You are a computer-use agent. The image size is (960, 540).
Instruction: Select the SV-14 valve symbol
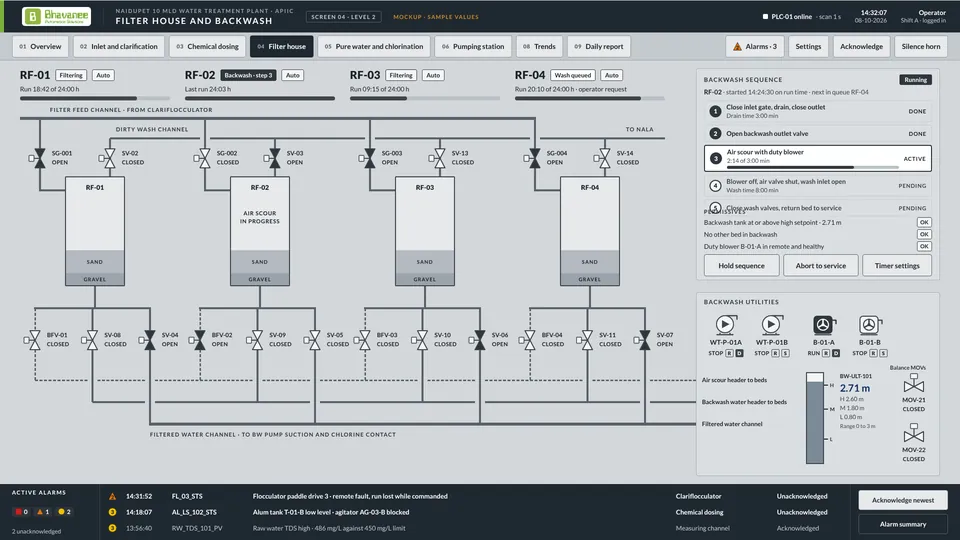click(x=604, y=158)
